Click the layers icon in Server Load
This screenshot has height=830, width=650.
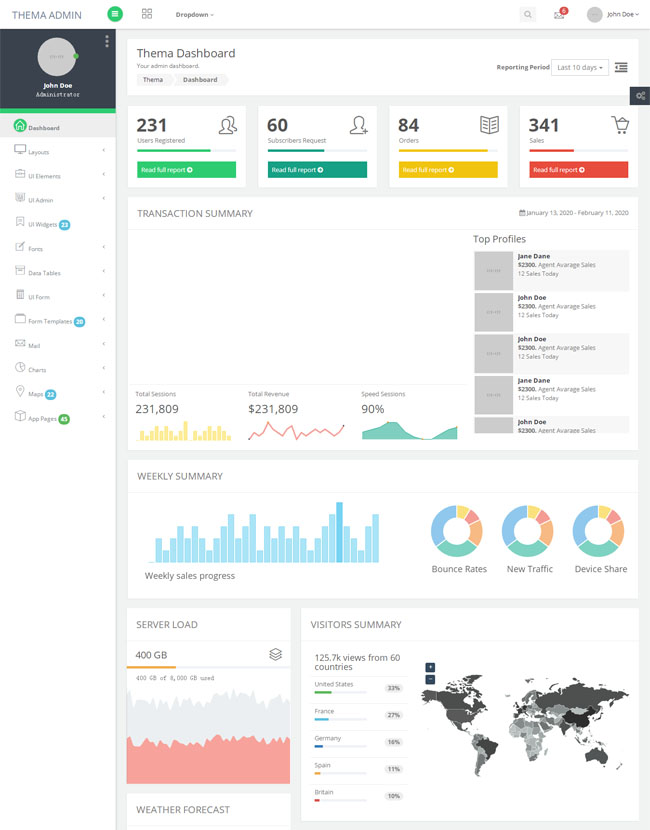click(275, 654)
